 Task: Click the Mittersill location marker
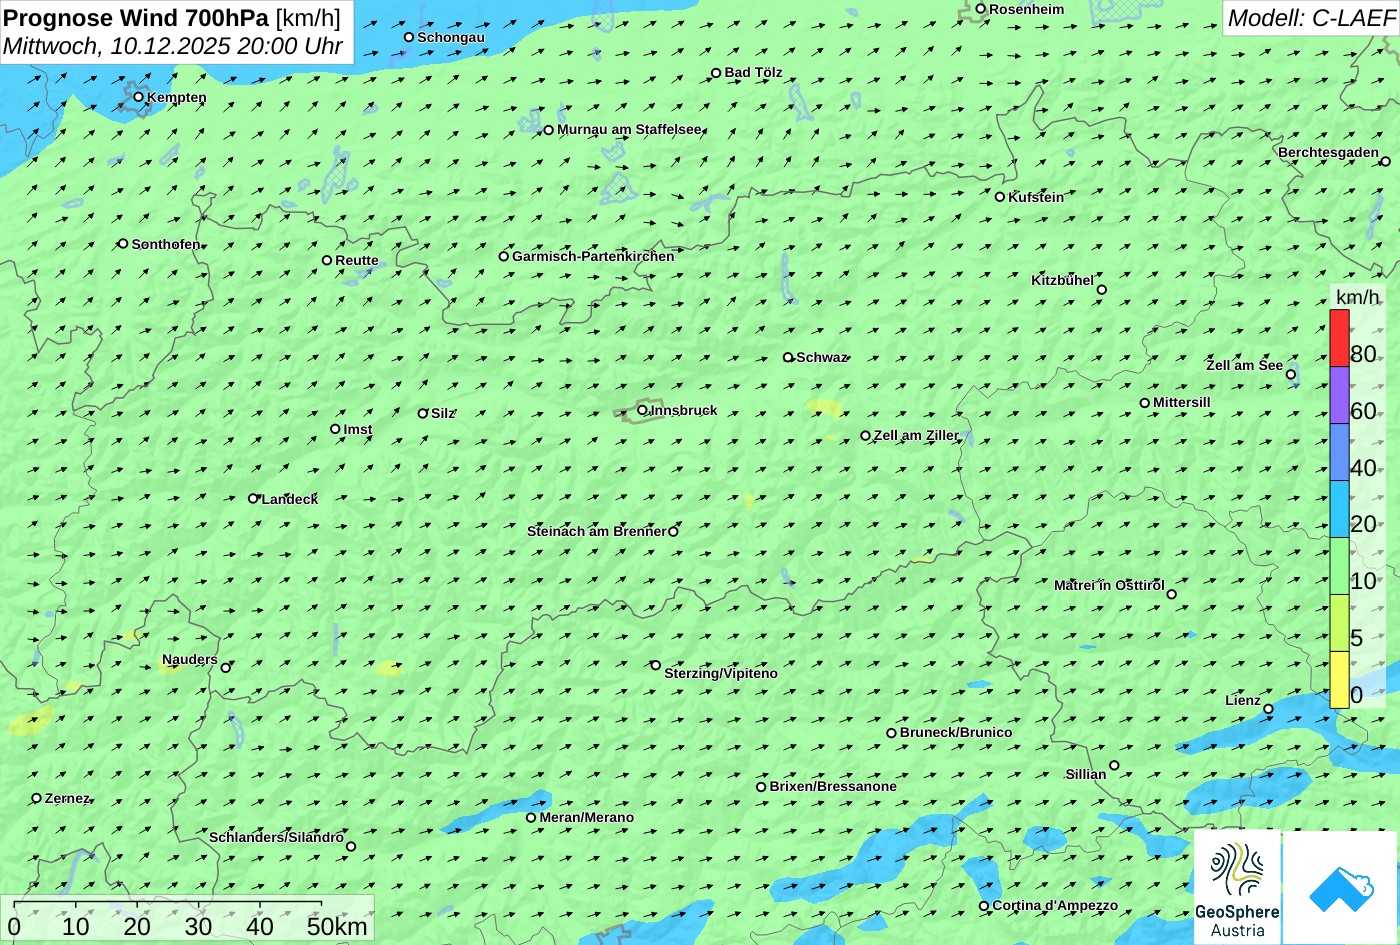click(x=1145, y=403)
